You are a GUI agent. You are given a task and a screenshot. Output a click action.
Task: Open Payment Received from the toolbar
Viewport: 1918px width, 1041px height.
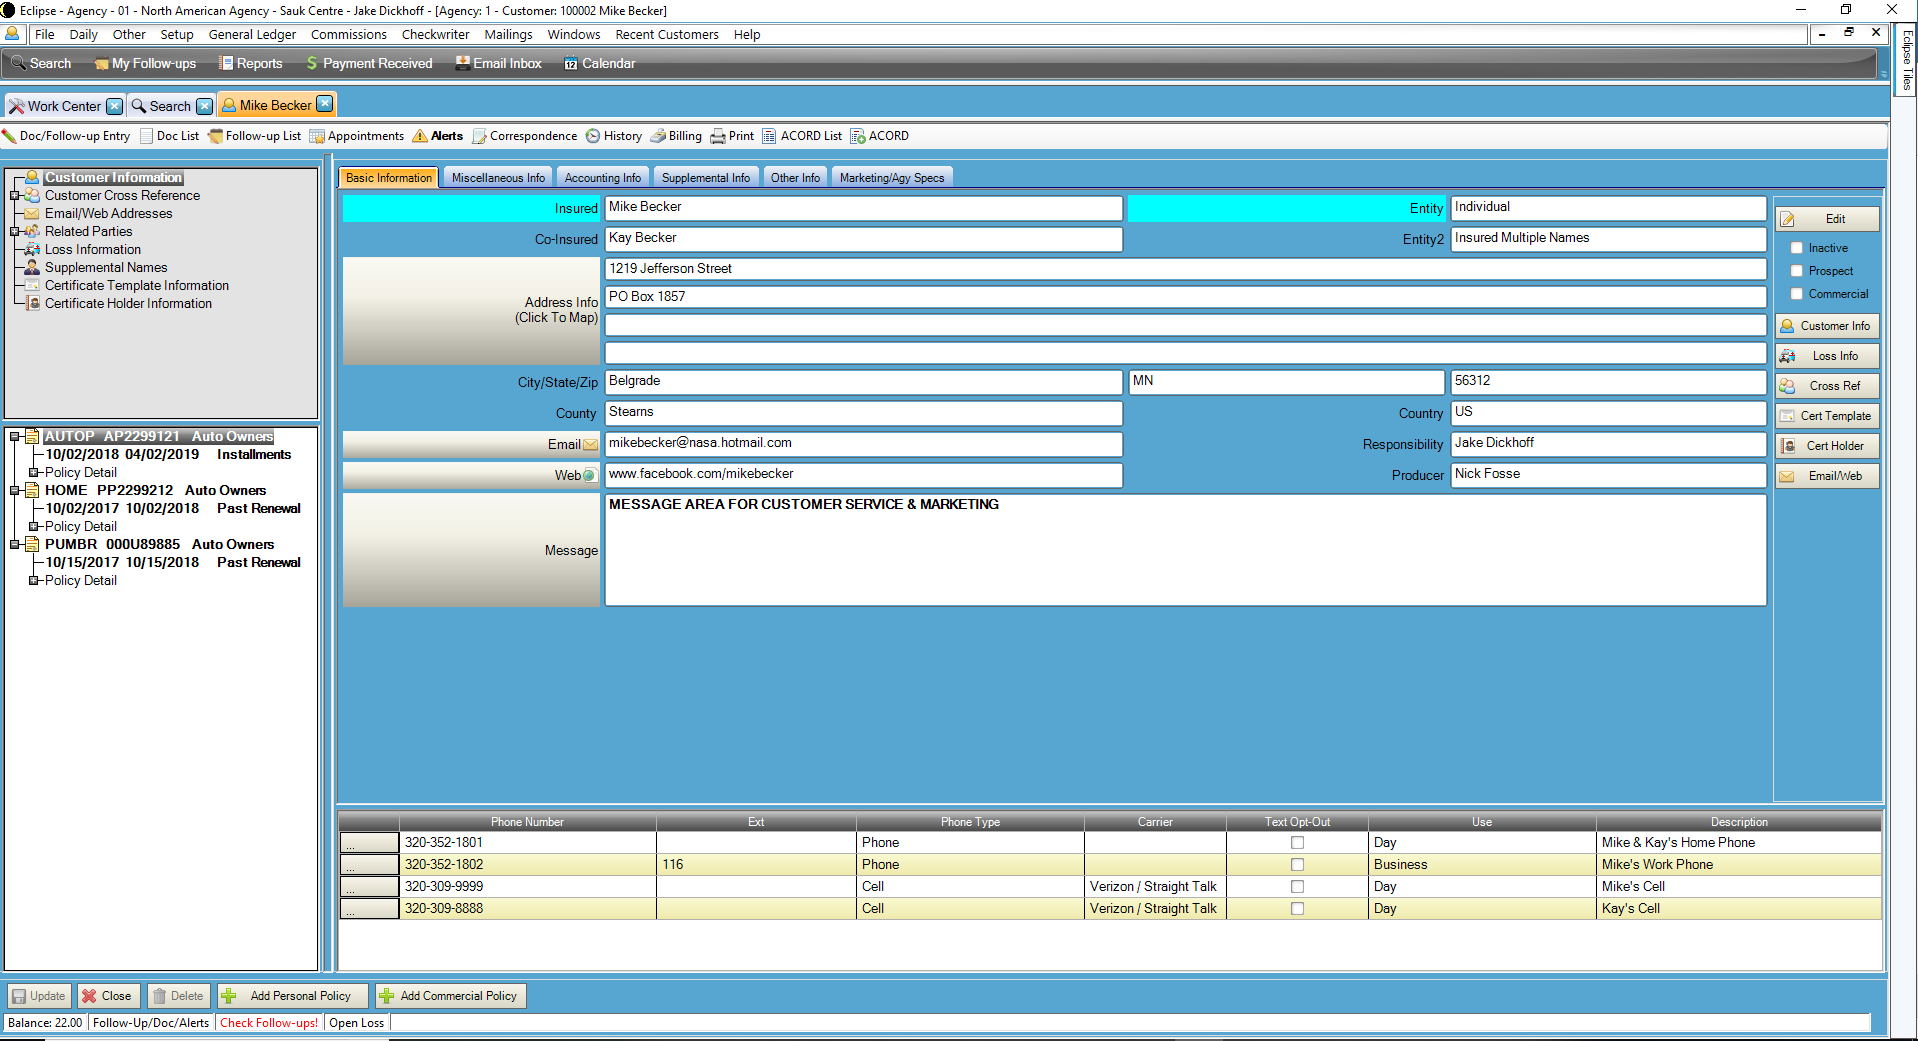click(369, 63)
